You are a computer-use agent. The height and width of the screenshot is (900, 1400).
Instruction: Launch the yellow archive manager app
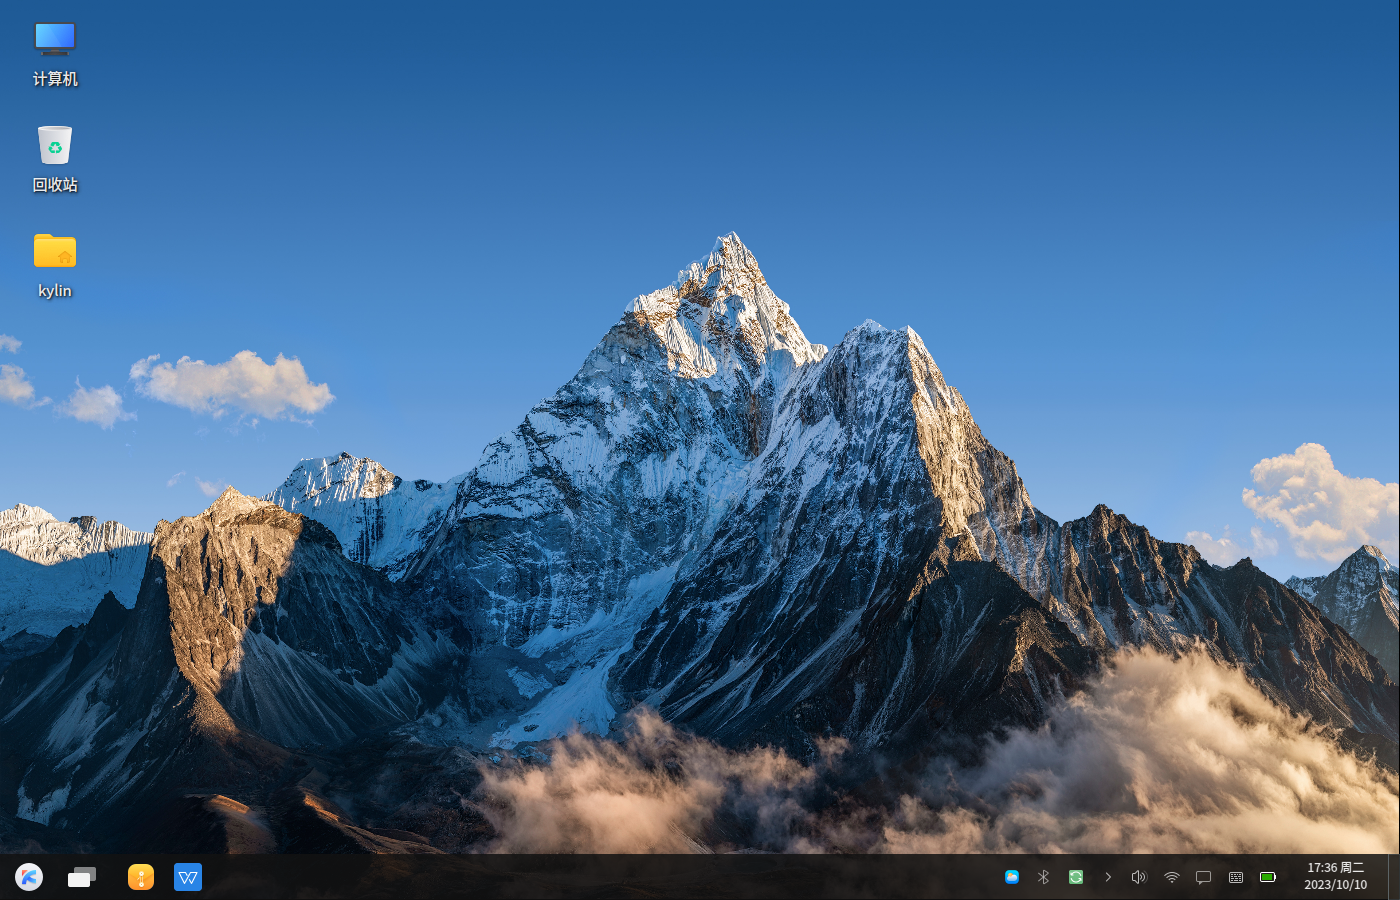(141, 877)
